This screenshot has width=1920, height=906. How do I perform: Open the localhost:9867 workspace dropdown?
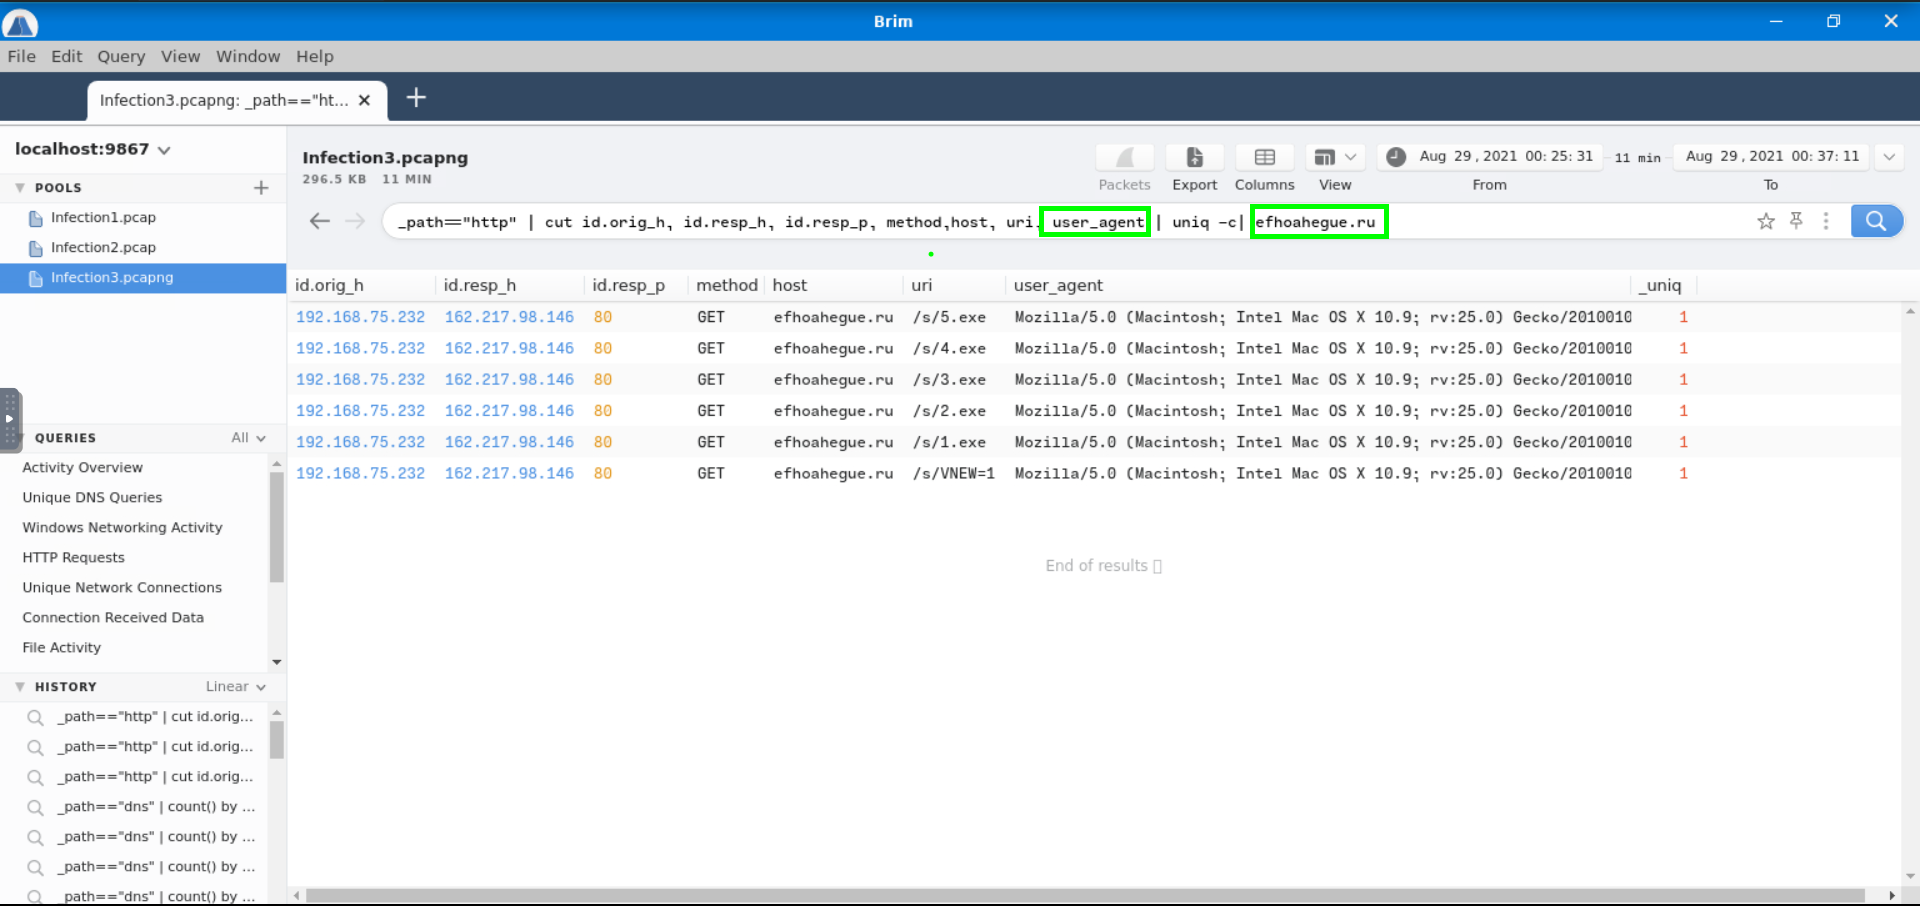coord(164,150)
